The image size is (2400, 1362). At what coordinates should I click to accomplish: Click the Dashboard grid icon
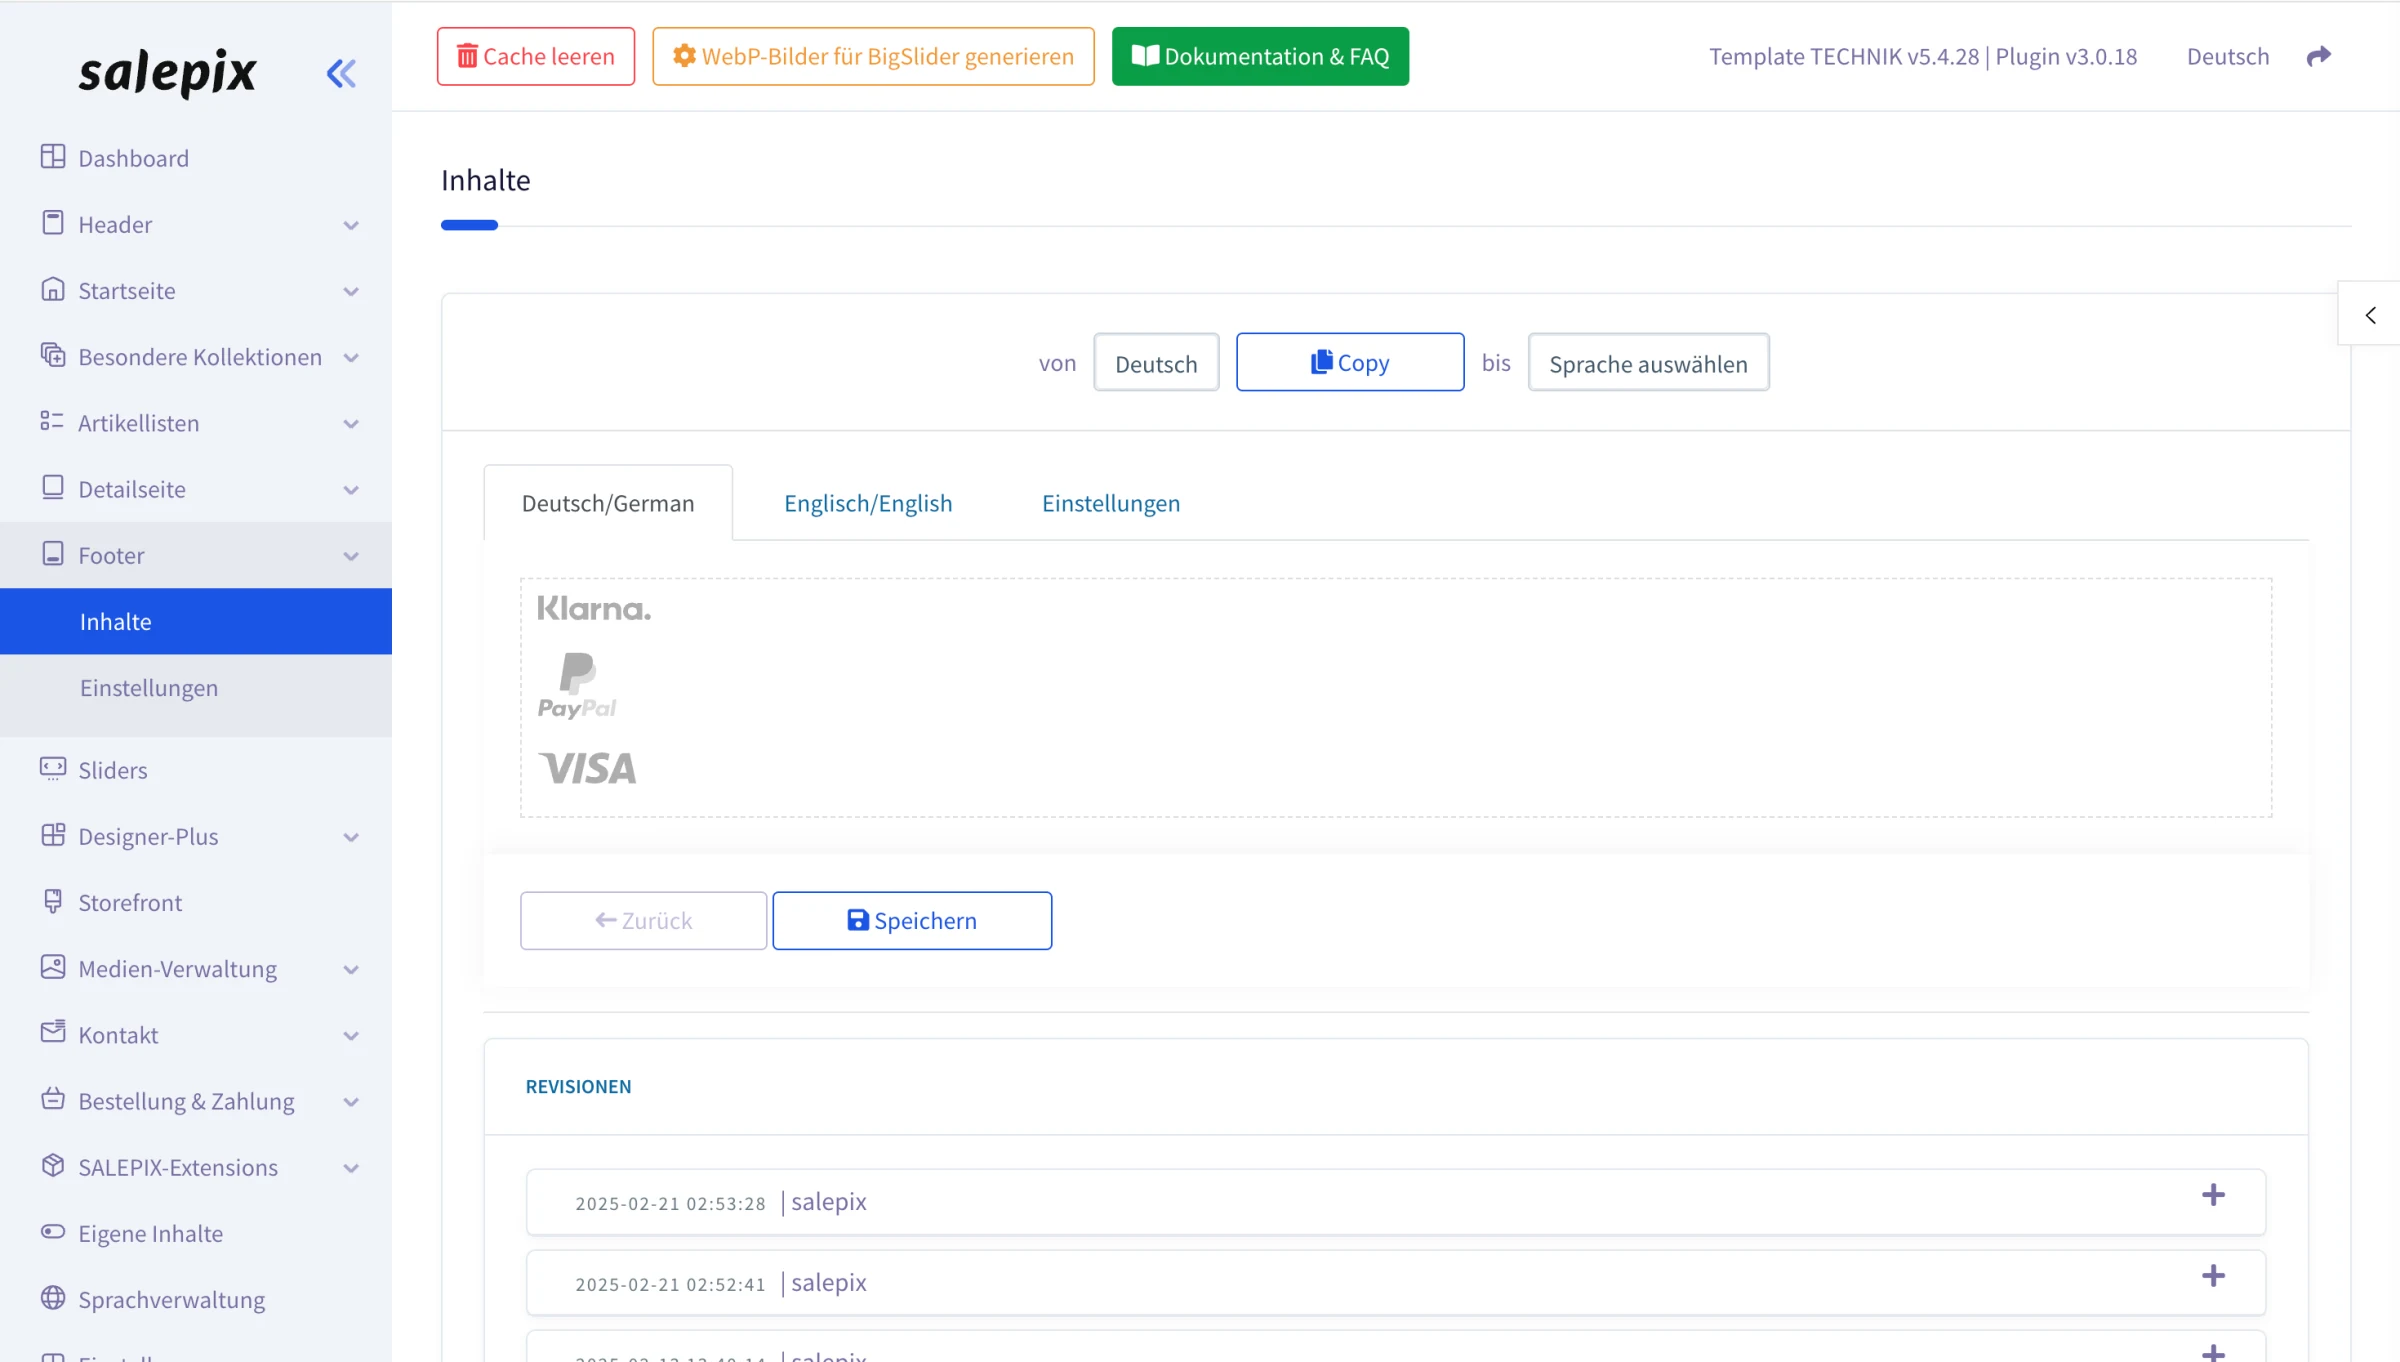[53, 157]
